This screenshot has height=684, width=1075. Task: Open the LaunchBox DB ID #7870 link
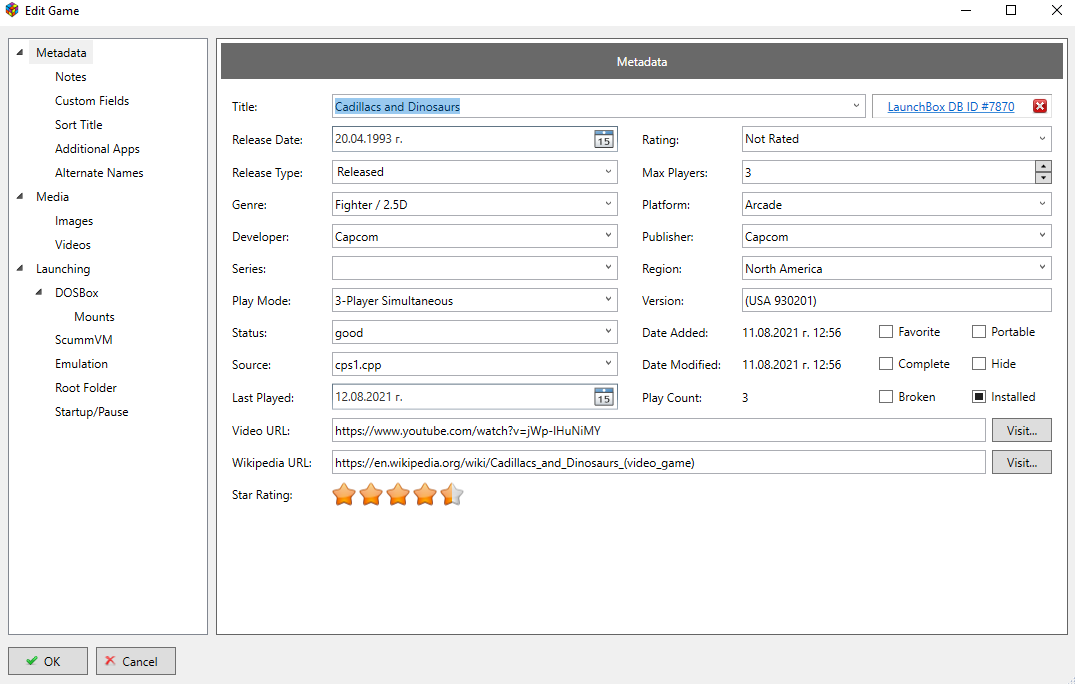[x=951, y=106]
